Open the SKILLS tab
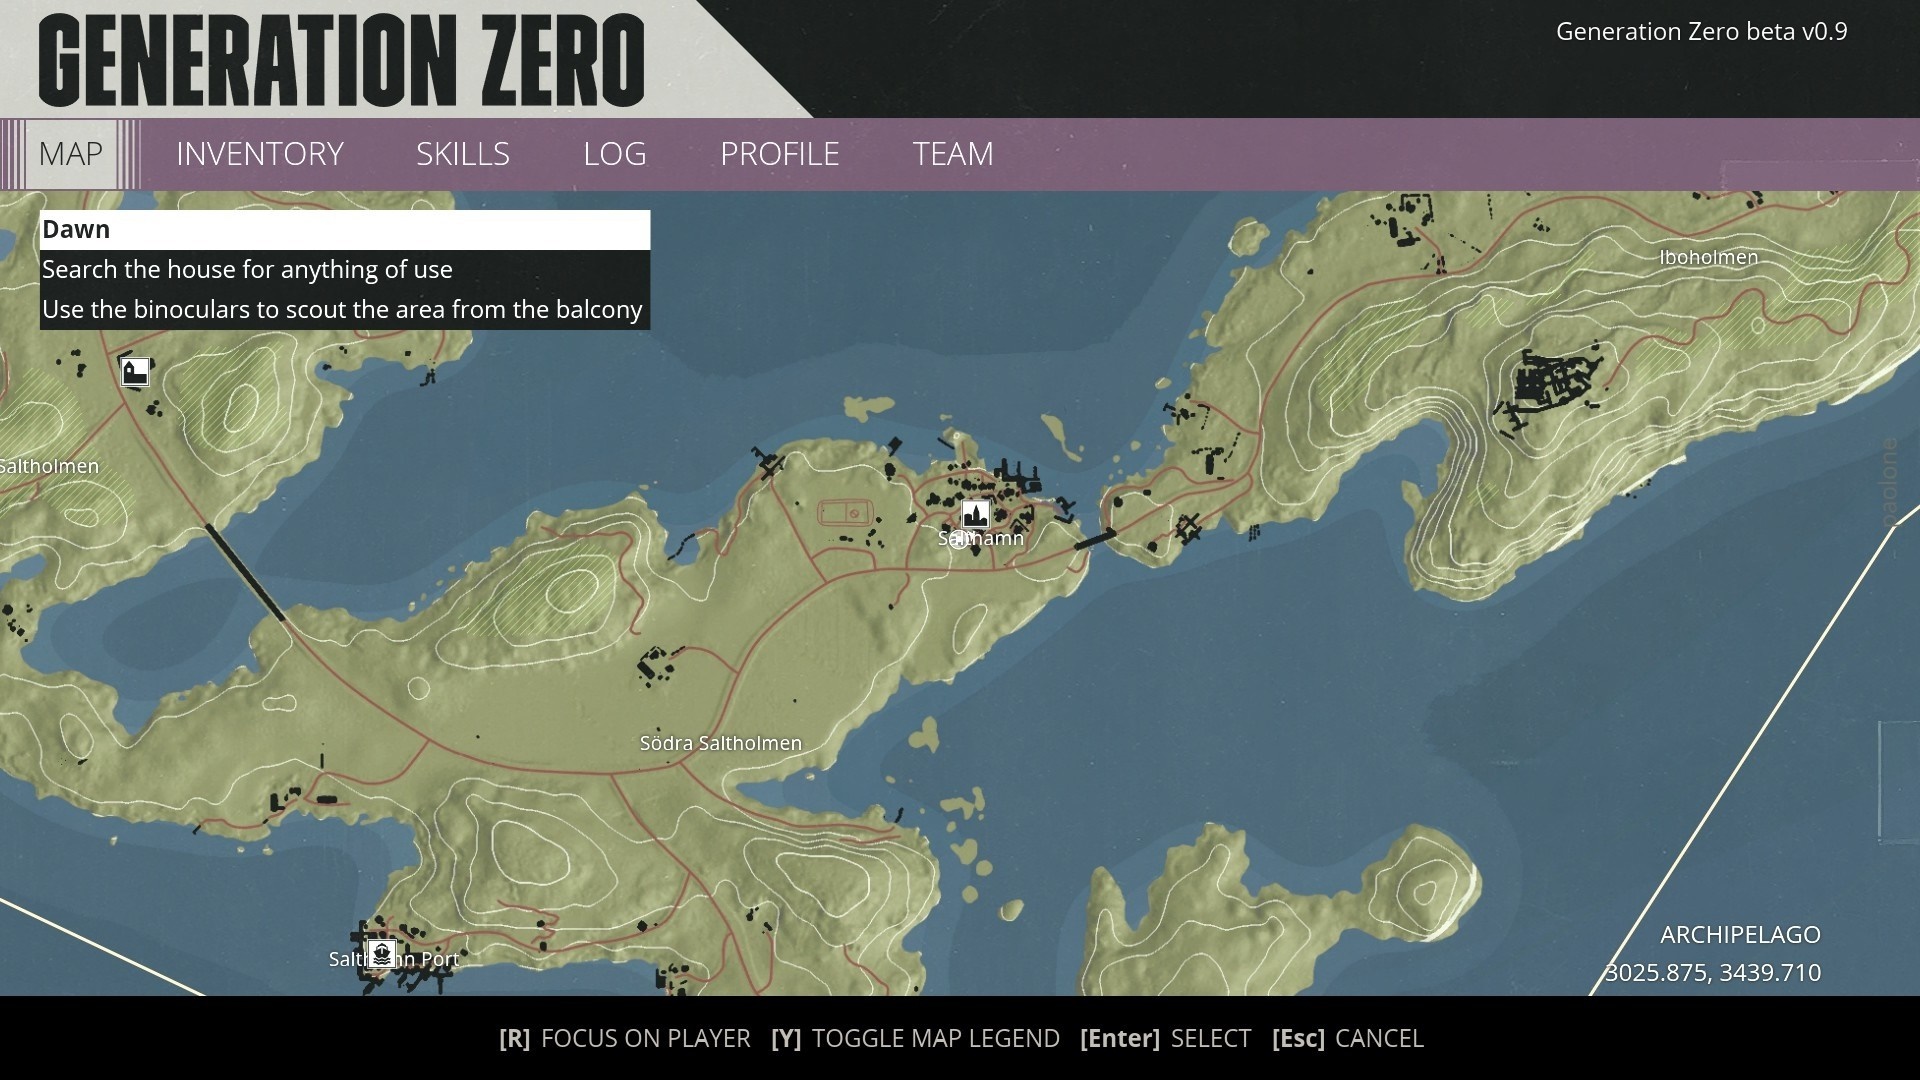The image size is (1920, 1080). 463,154
